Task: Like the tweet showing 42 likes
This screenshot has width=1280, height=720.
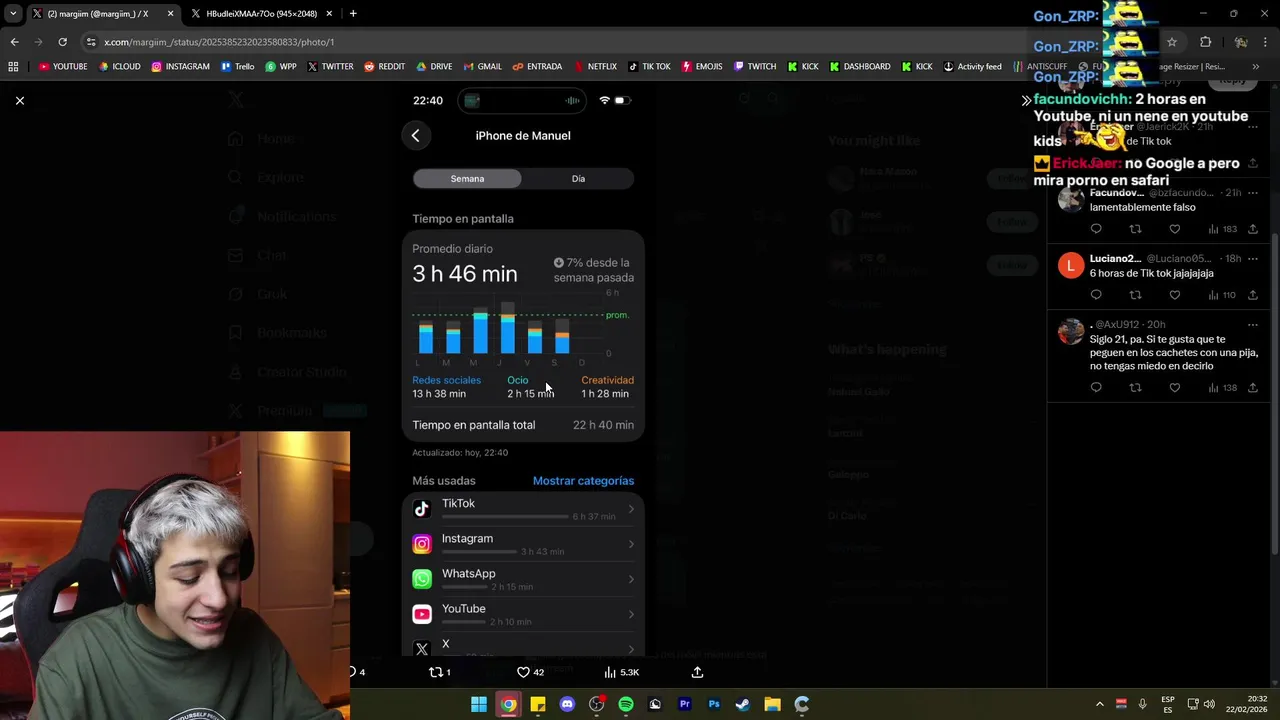Action: (x=523, y=672)
